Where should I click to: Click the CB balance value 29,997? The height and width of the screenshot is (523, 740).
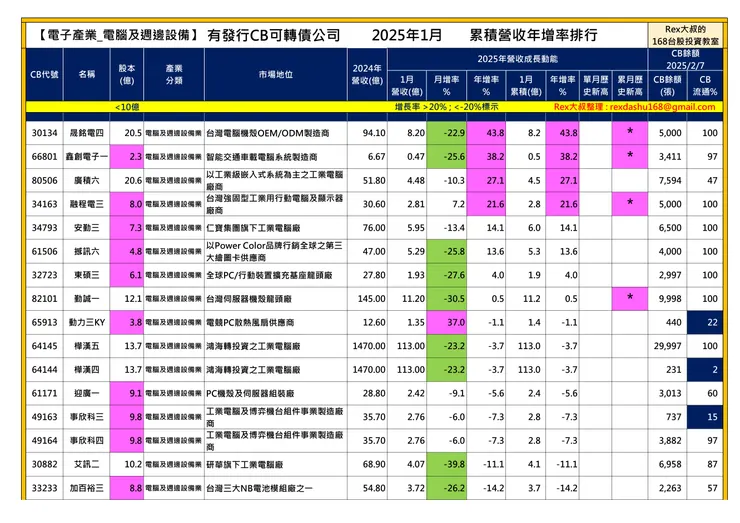click(x=667, y=346)
